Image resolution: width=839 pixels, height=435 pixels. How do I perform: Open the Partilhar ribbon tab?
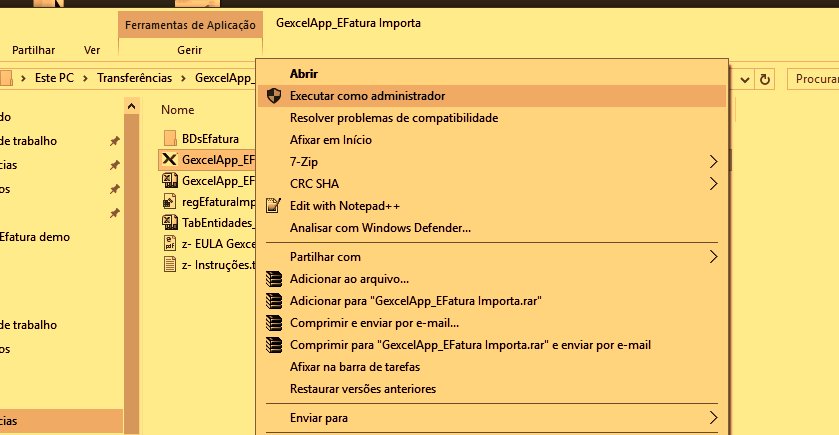tap(34, 49)
